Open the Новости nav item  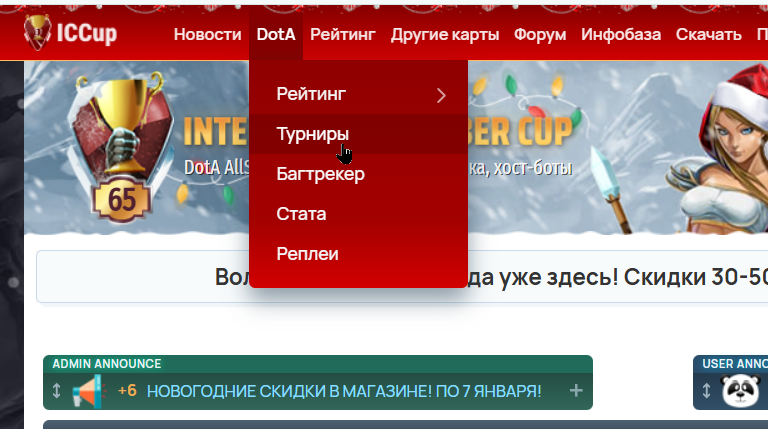point(207,34)
